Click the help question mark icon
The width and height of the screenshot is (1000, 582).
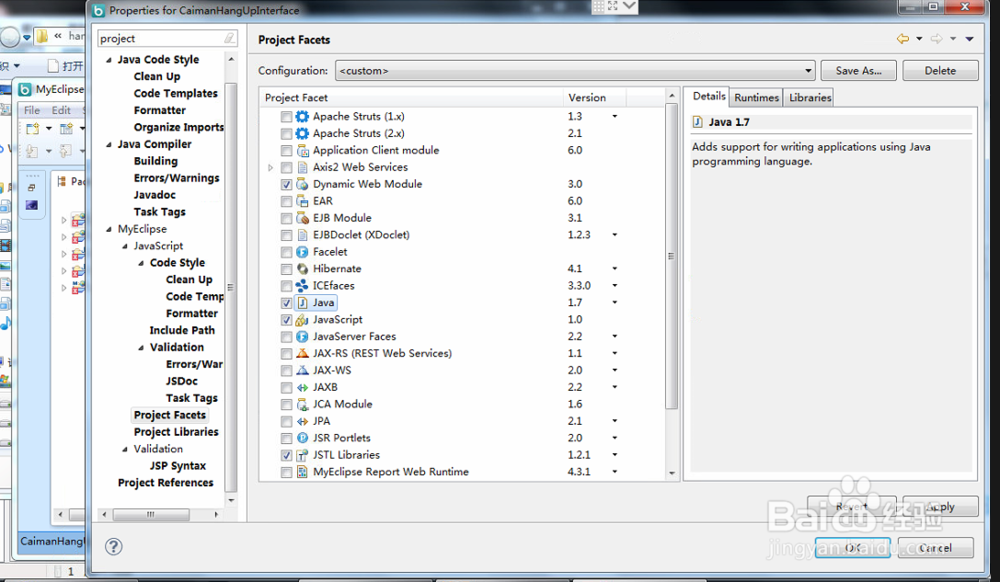pyautogui.click(x=114, y=546)
